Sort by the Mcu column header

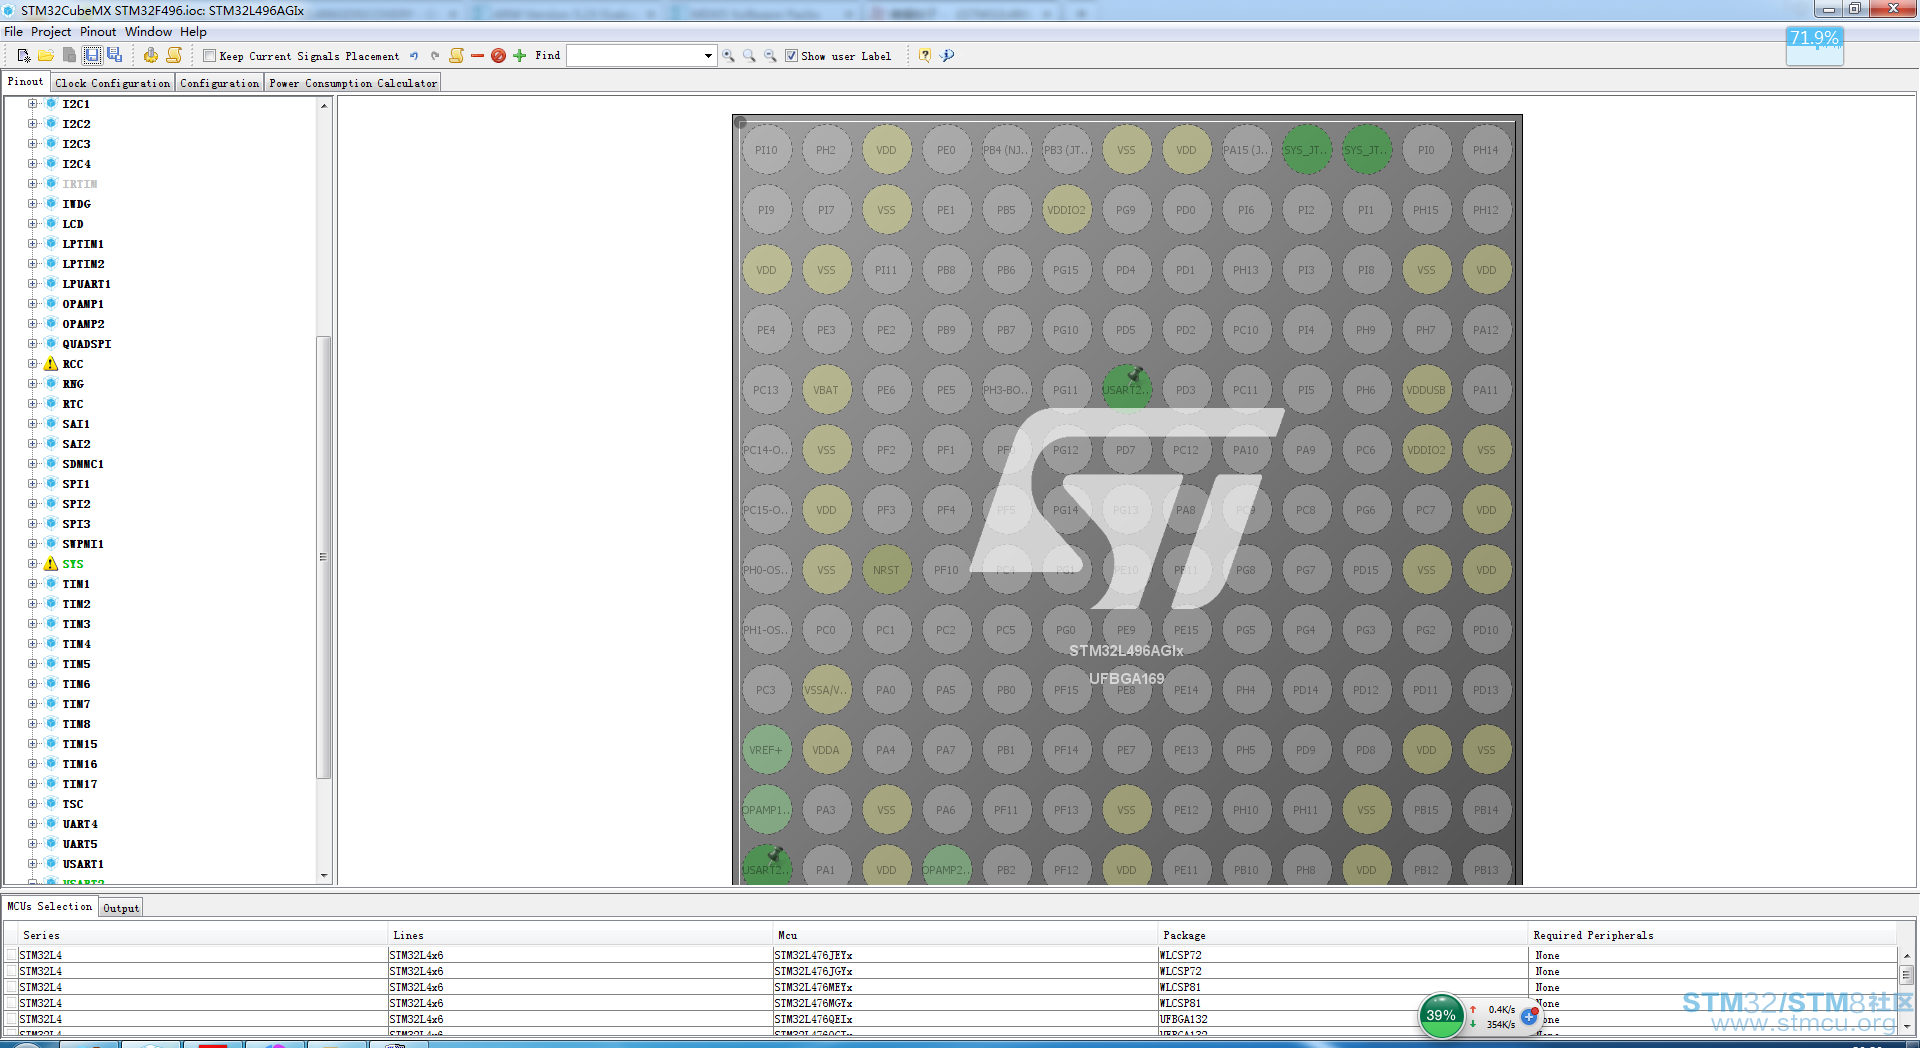click(965, 936)
